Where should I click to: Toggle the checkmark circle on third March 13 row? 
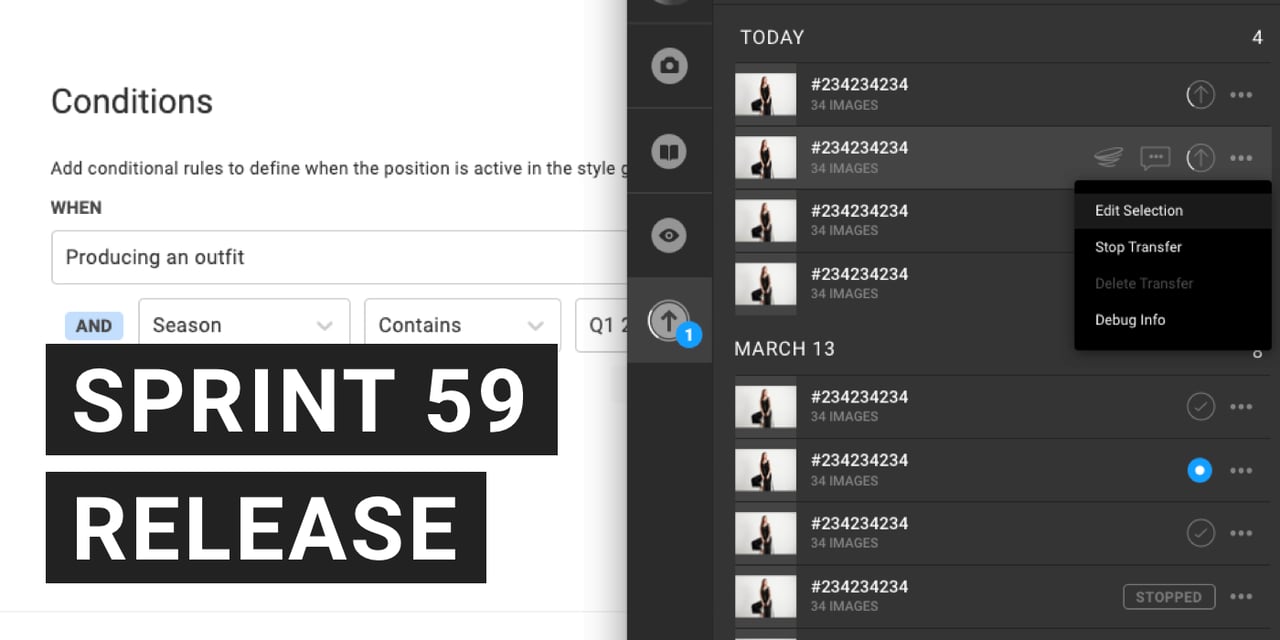(x=1200, y=533)
